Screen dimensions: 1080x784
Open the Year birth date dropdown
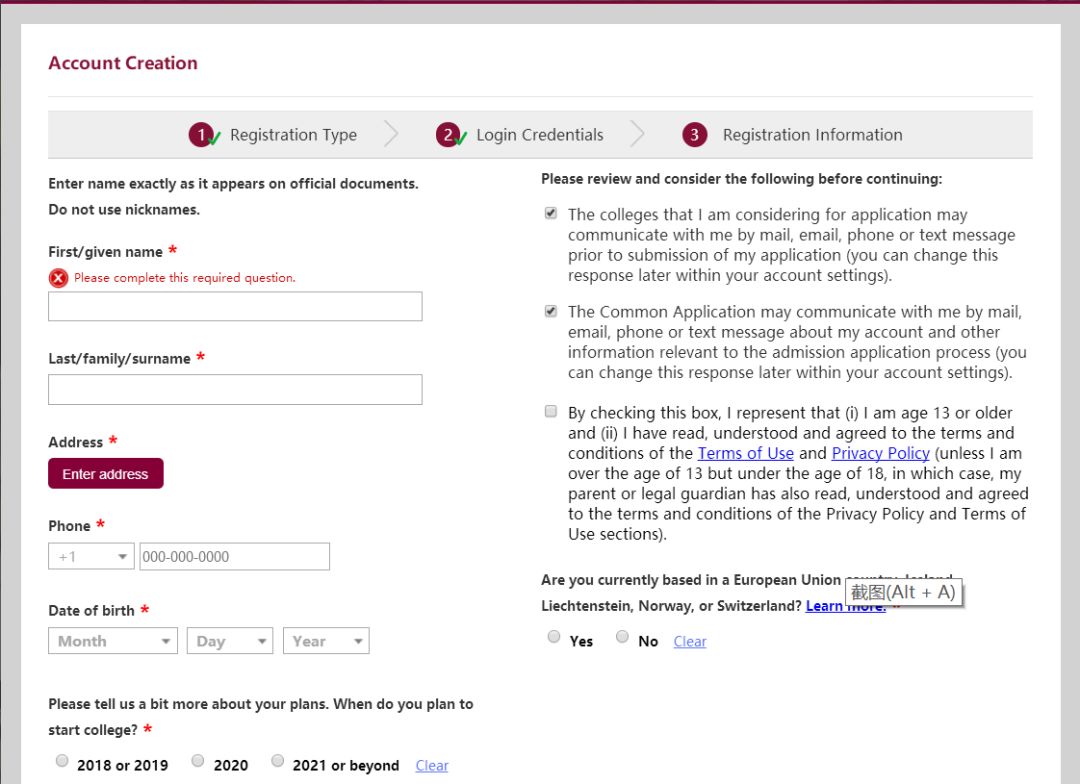326,641
